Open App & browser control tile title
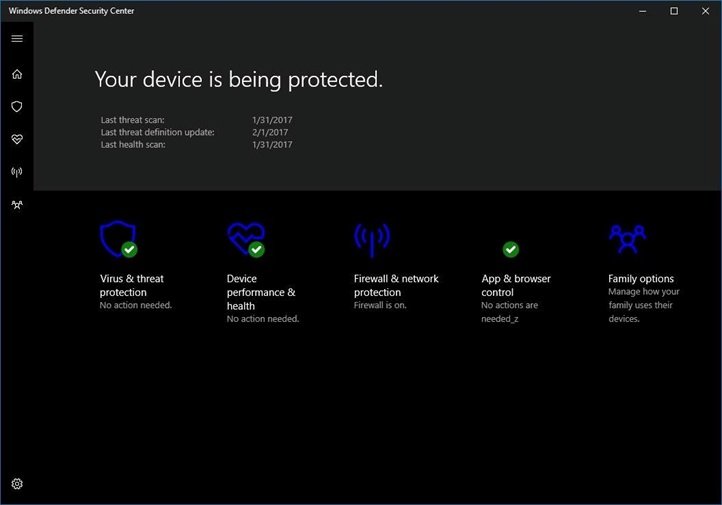 [x=516, y=285]
